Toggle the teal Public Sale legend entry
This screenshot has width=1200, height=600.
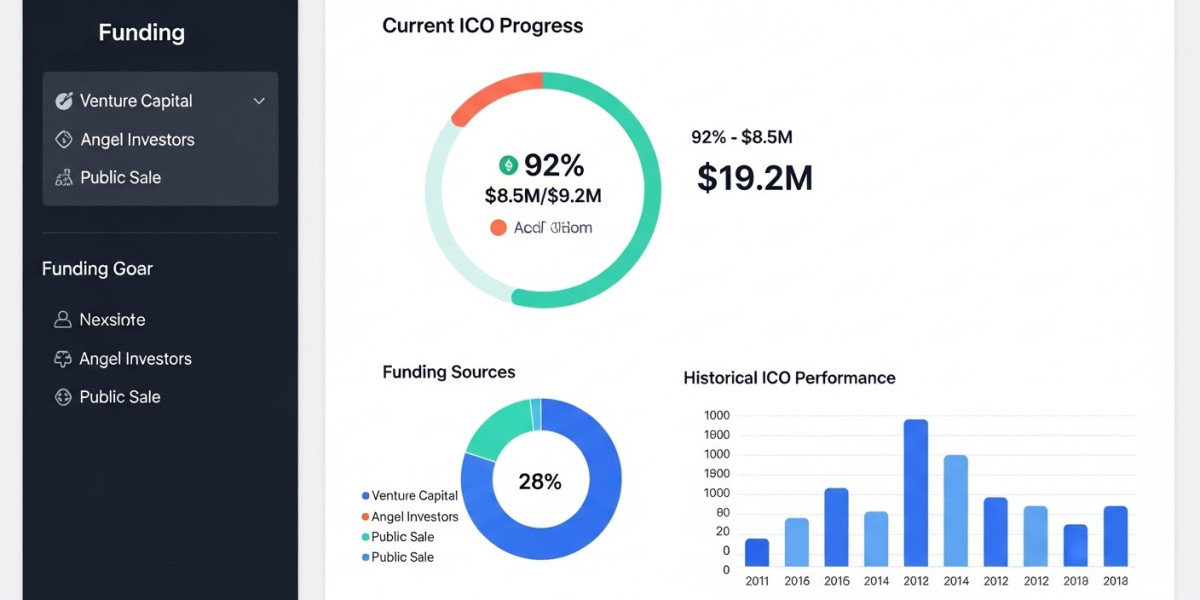click(x=403, y=537)
